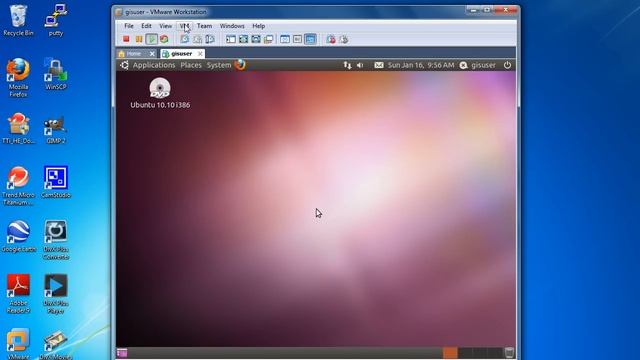Select the CamStudio desktop shortcut
The image size is (640, 360).
[56, 182]
